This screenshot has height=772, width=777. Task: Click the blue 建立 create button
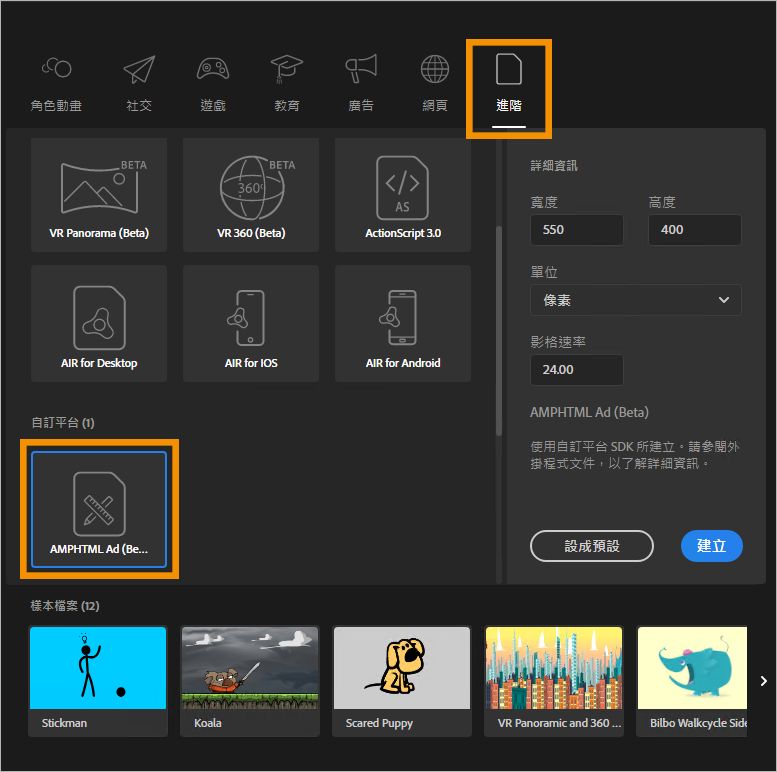pyautogui.click(x=712, y=546)
